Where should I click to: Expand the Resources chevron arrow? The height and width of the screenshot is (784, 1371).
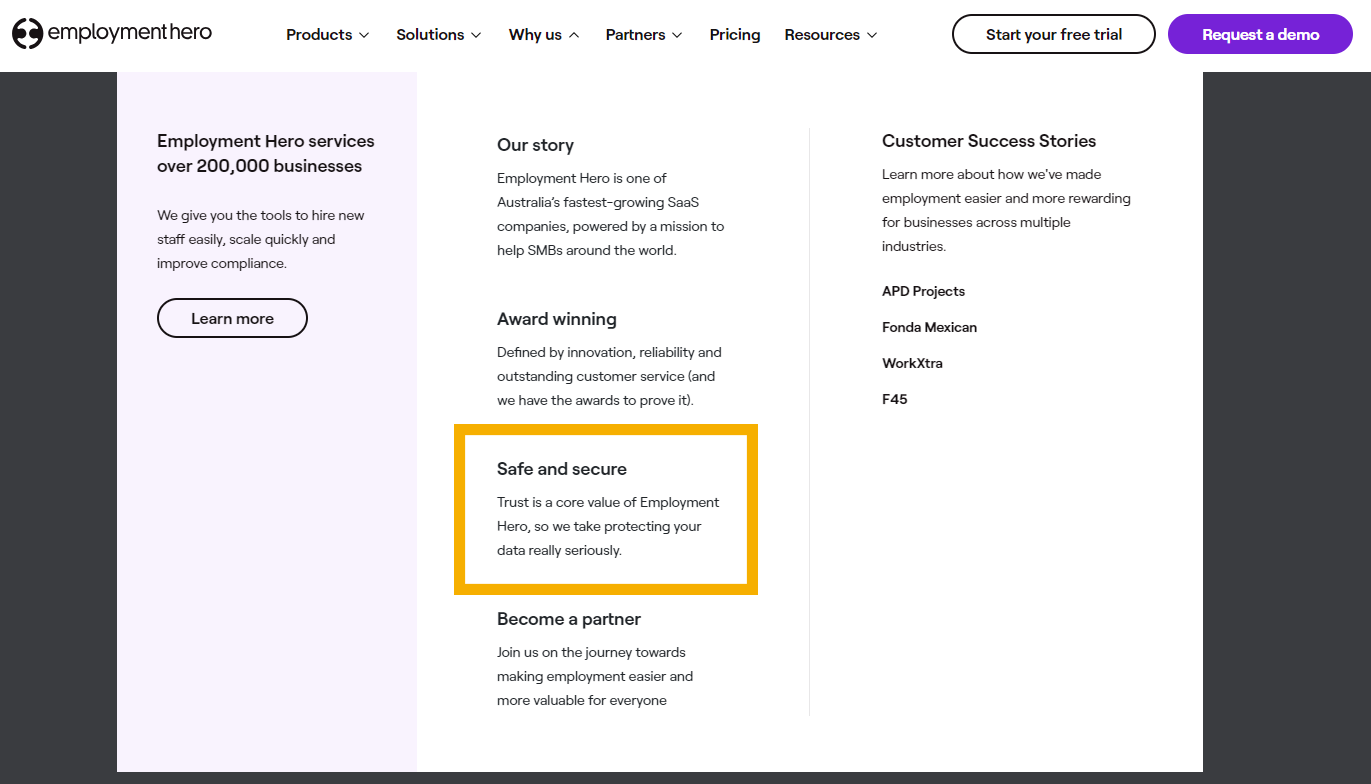click(x=872, y=35)
